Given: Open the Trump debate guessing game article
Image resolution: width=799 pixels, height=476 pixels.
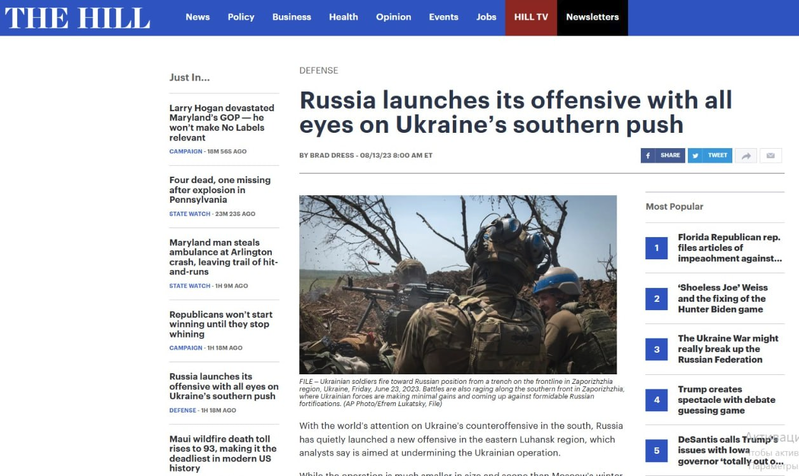Looking at the screenshot, I should tap(726, 400).
